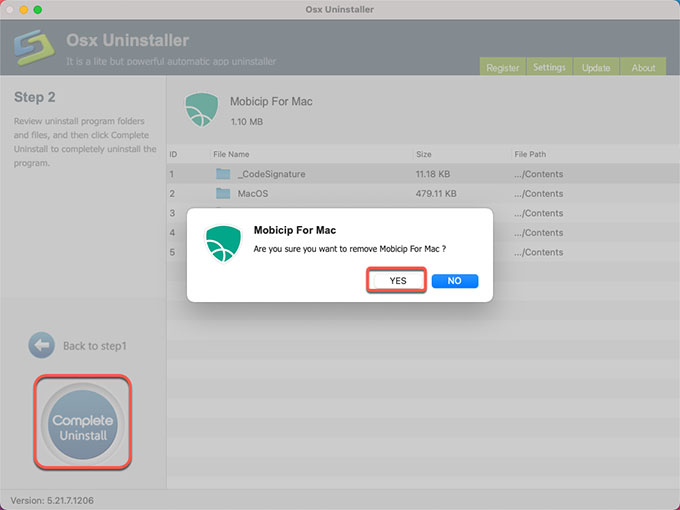The image size is (680, 510).
Task: Click the Mobicip shield icon in header
Action: pos(202,110)
